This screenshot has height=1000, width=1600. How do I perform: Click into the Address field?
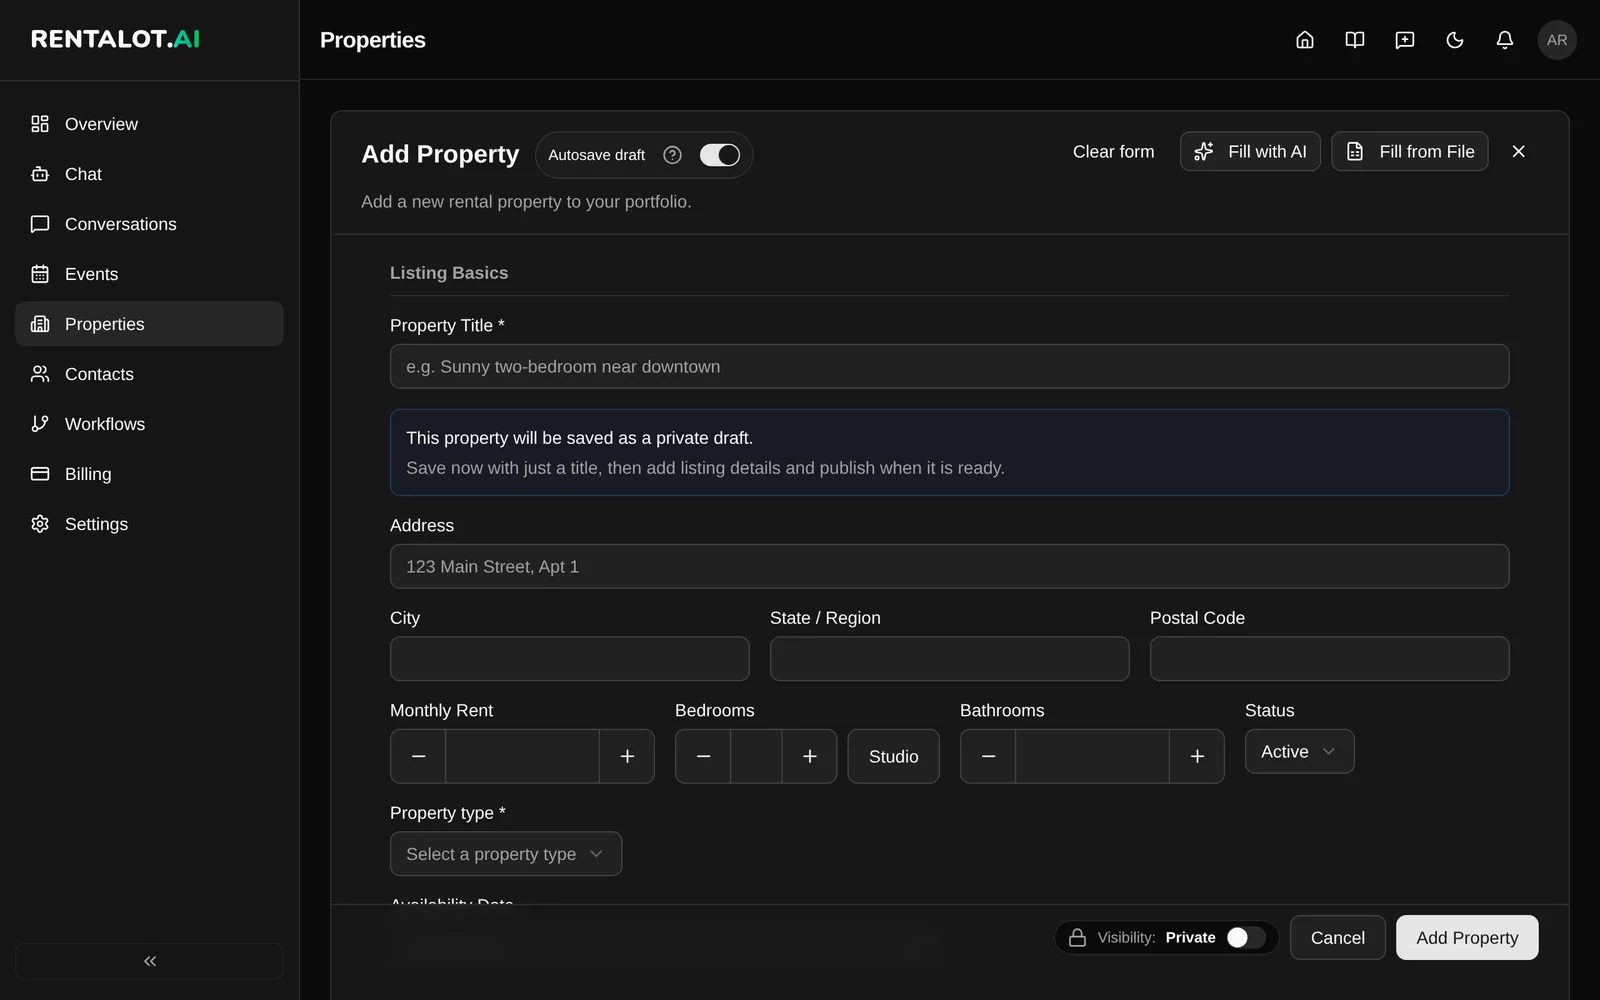[x=950, y=567]
